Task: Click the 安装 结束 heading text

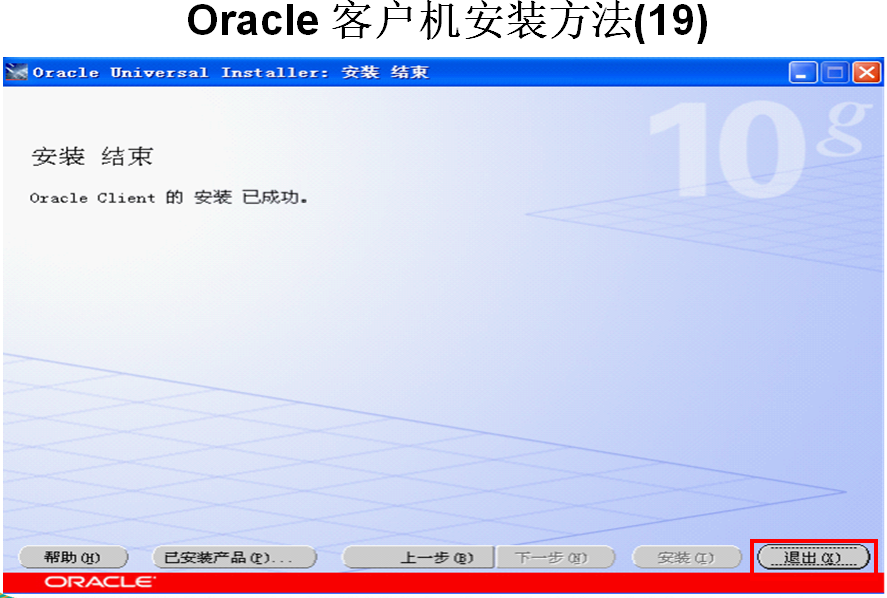Action: click(x=92, y=156)
